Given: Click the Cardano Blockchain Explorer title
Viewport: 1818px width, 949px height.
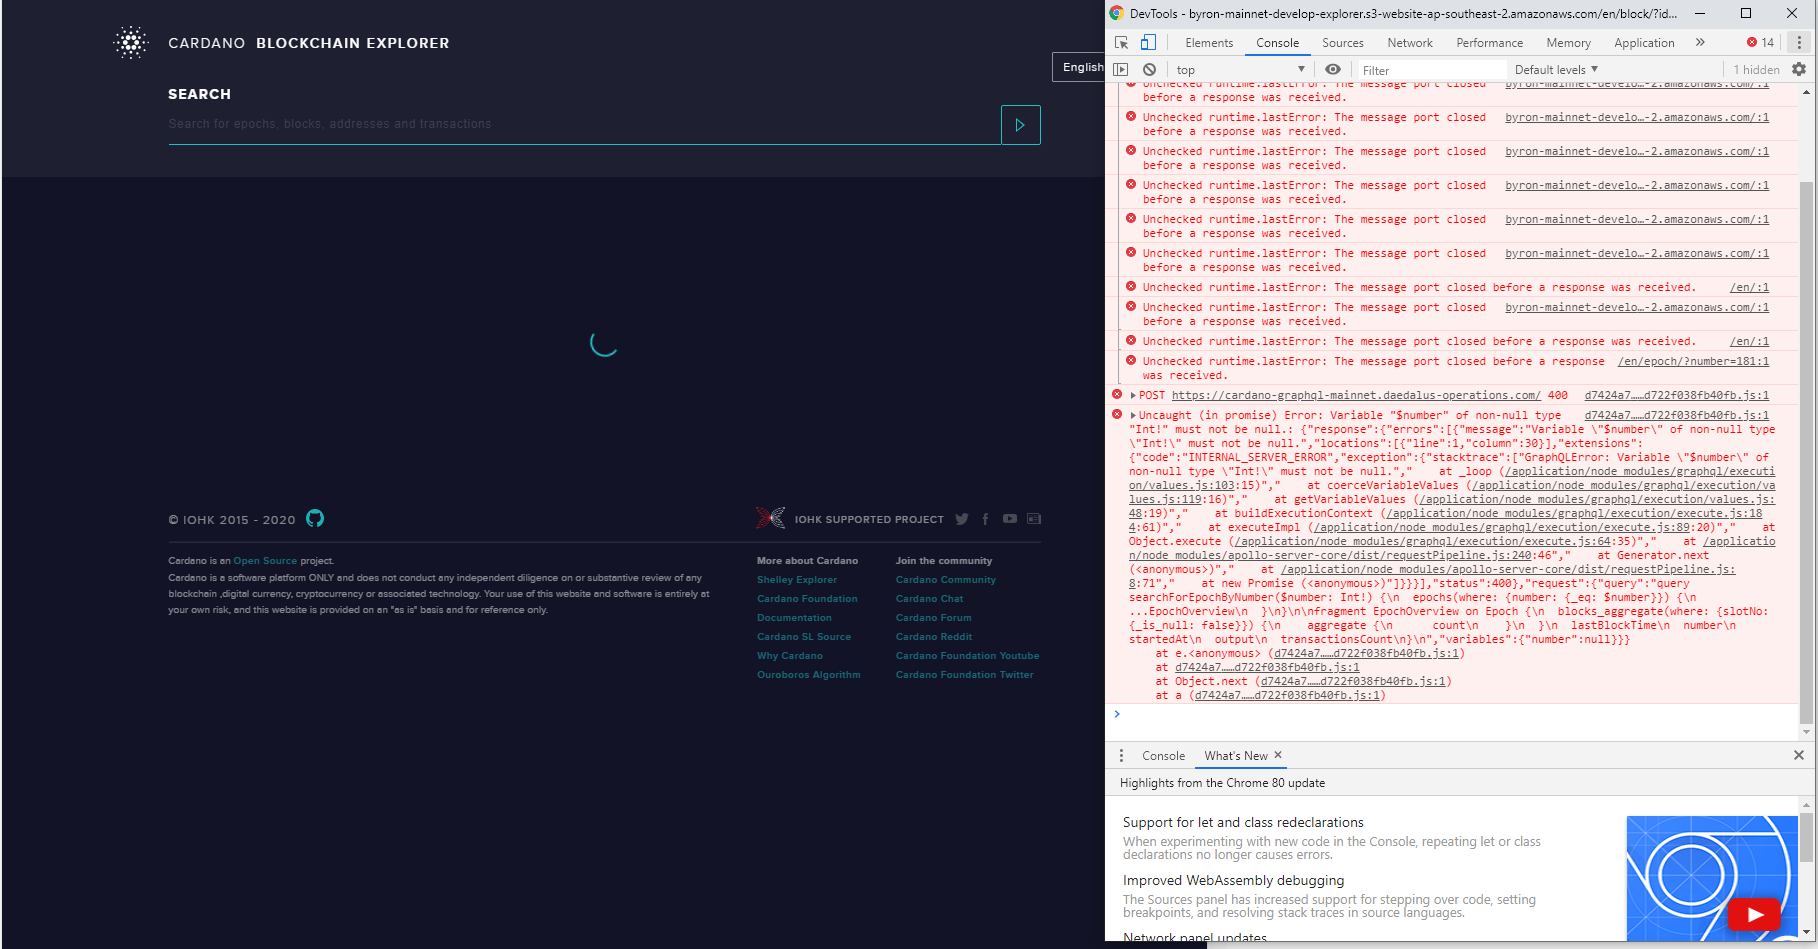Looking at the screenshot, I should (309, 43).
